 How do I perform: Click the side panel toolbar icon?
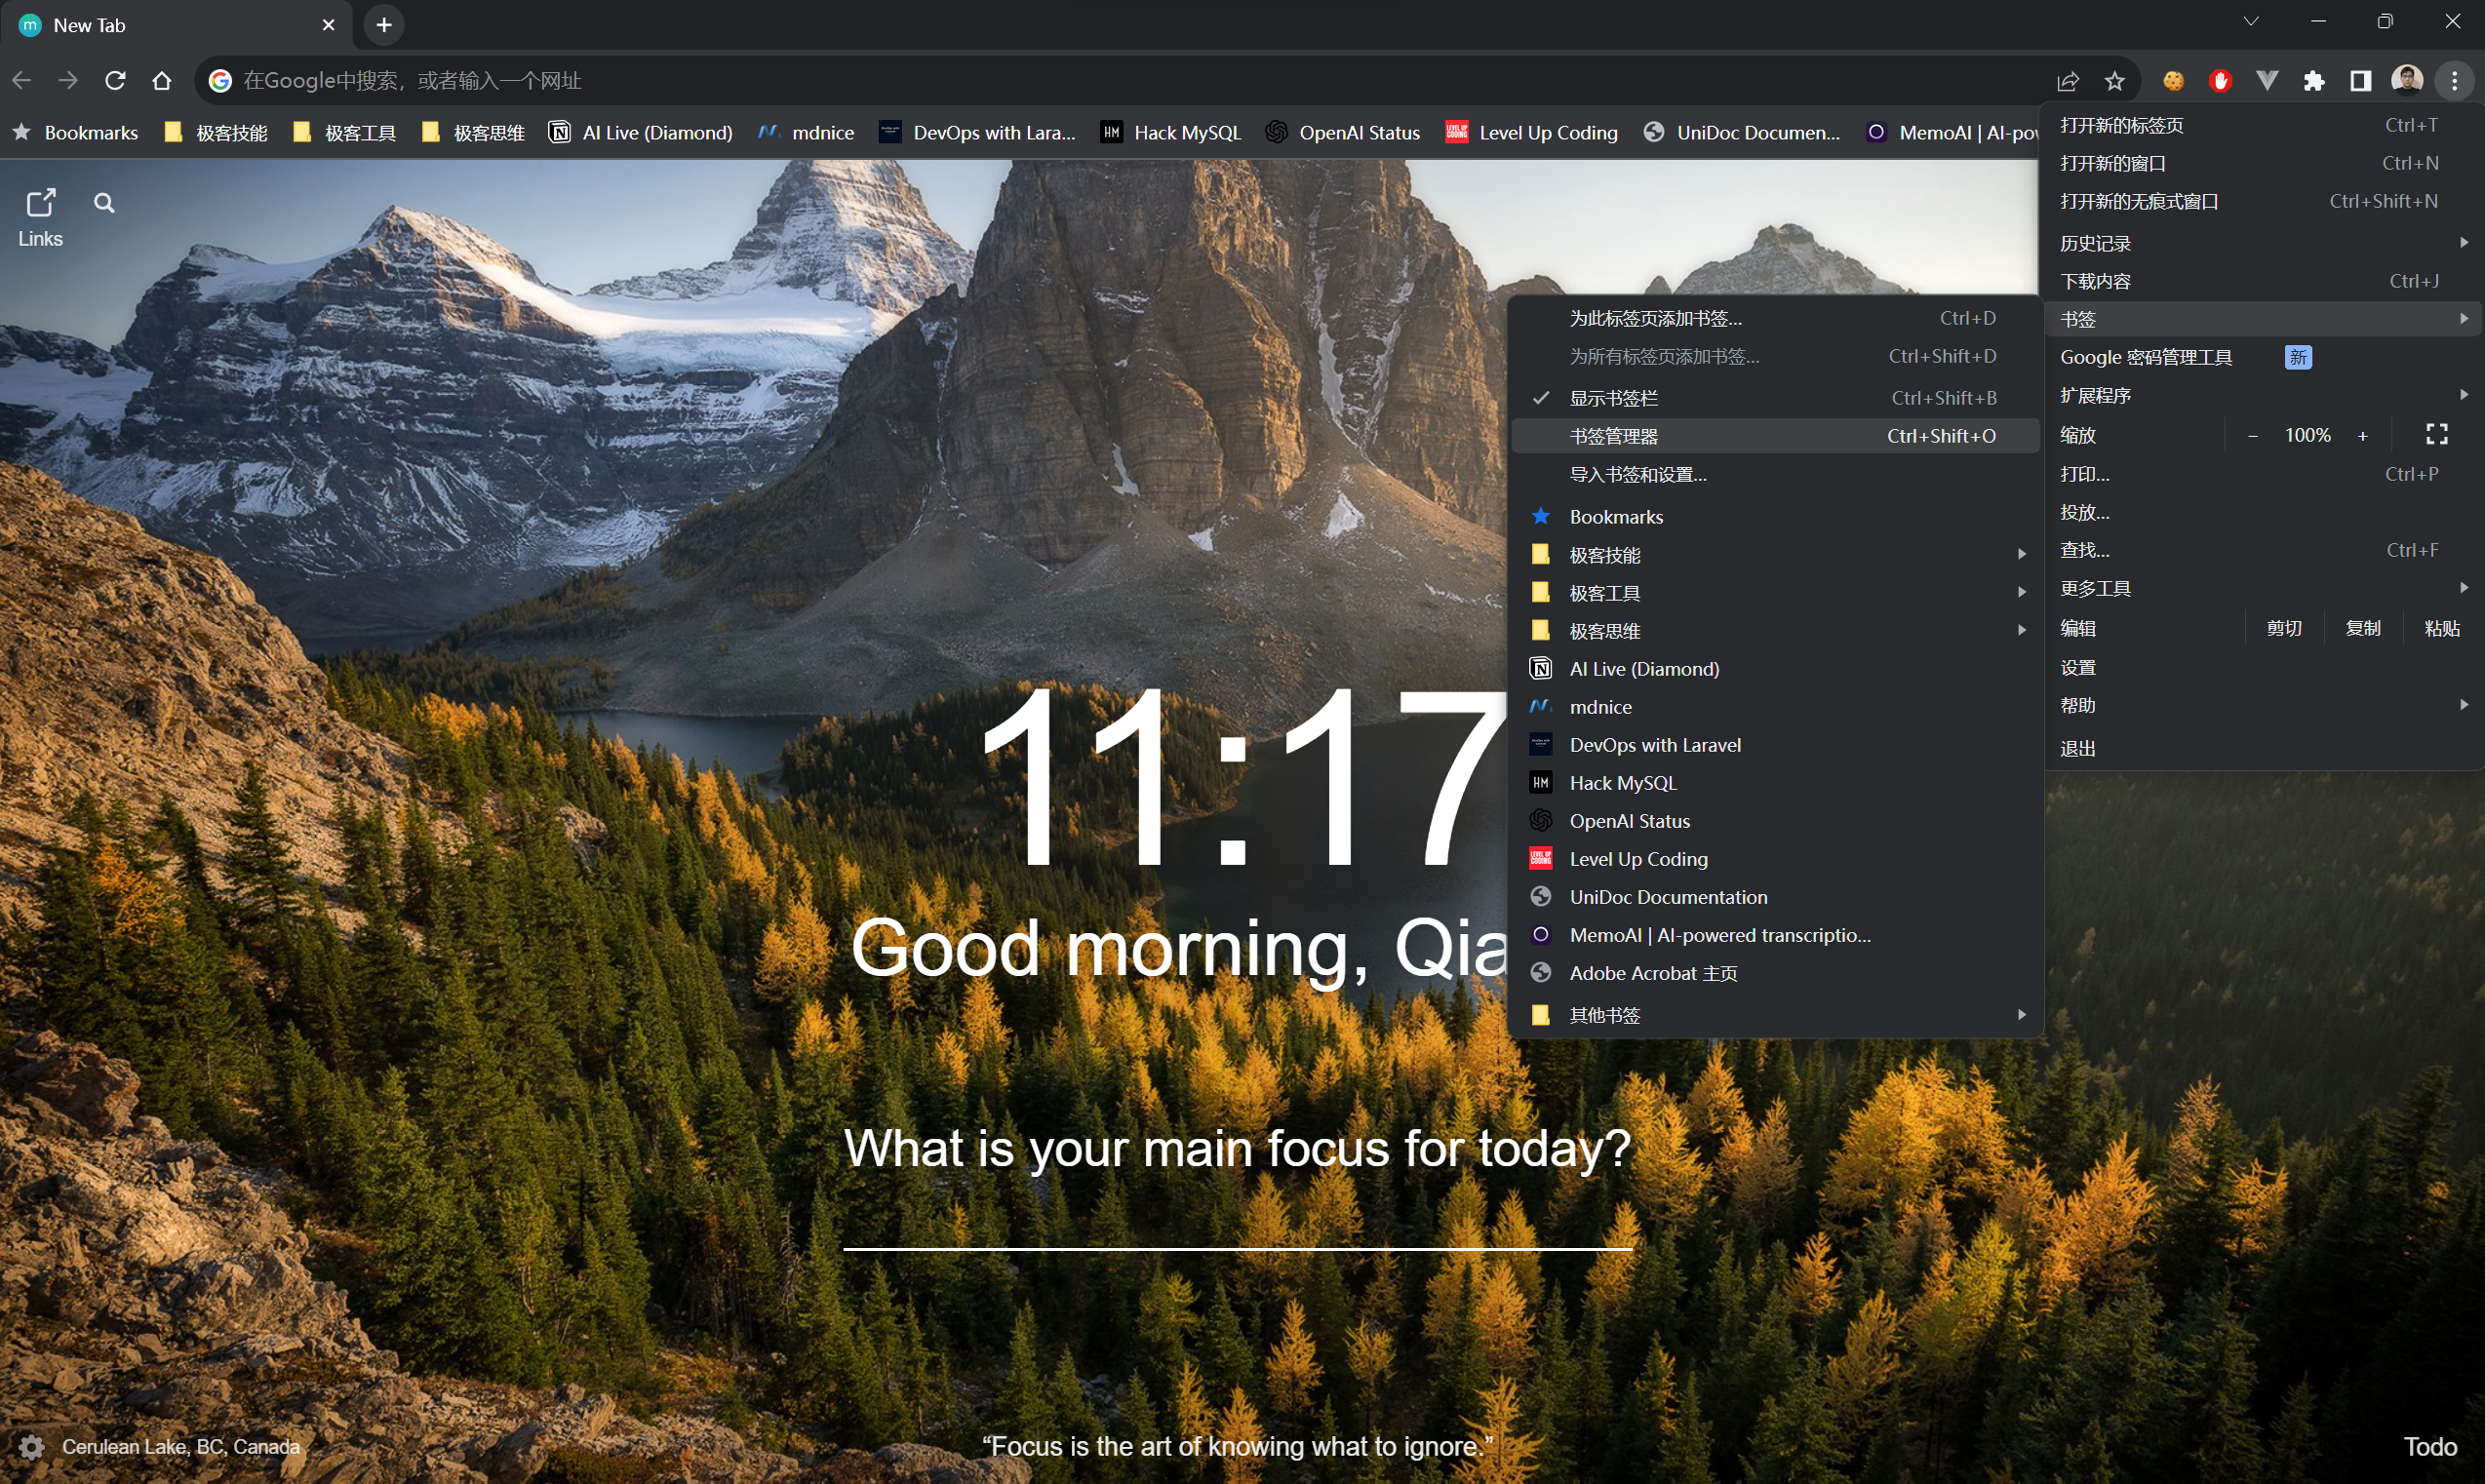click(x=2360, y=81)
